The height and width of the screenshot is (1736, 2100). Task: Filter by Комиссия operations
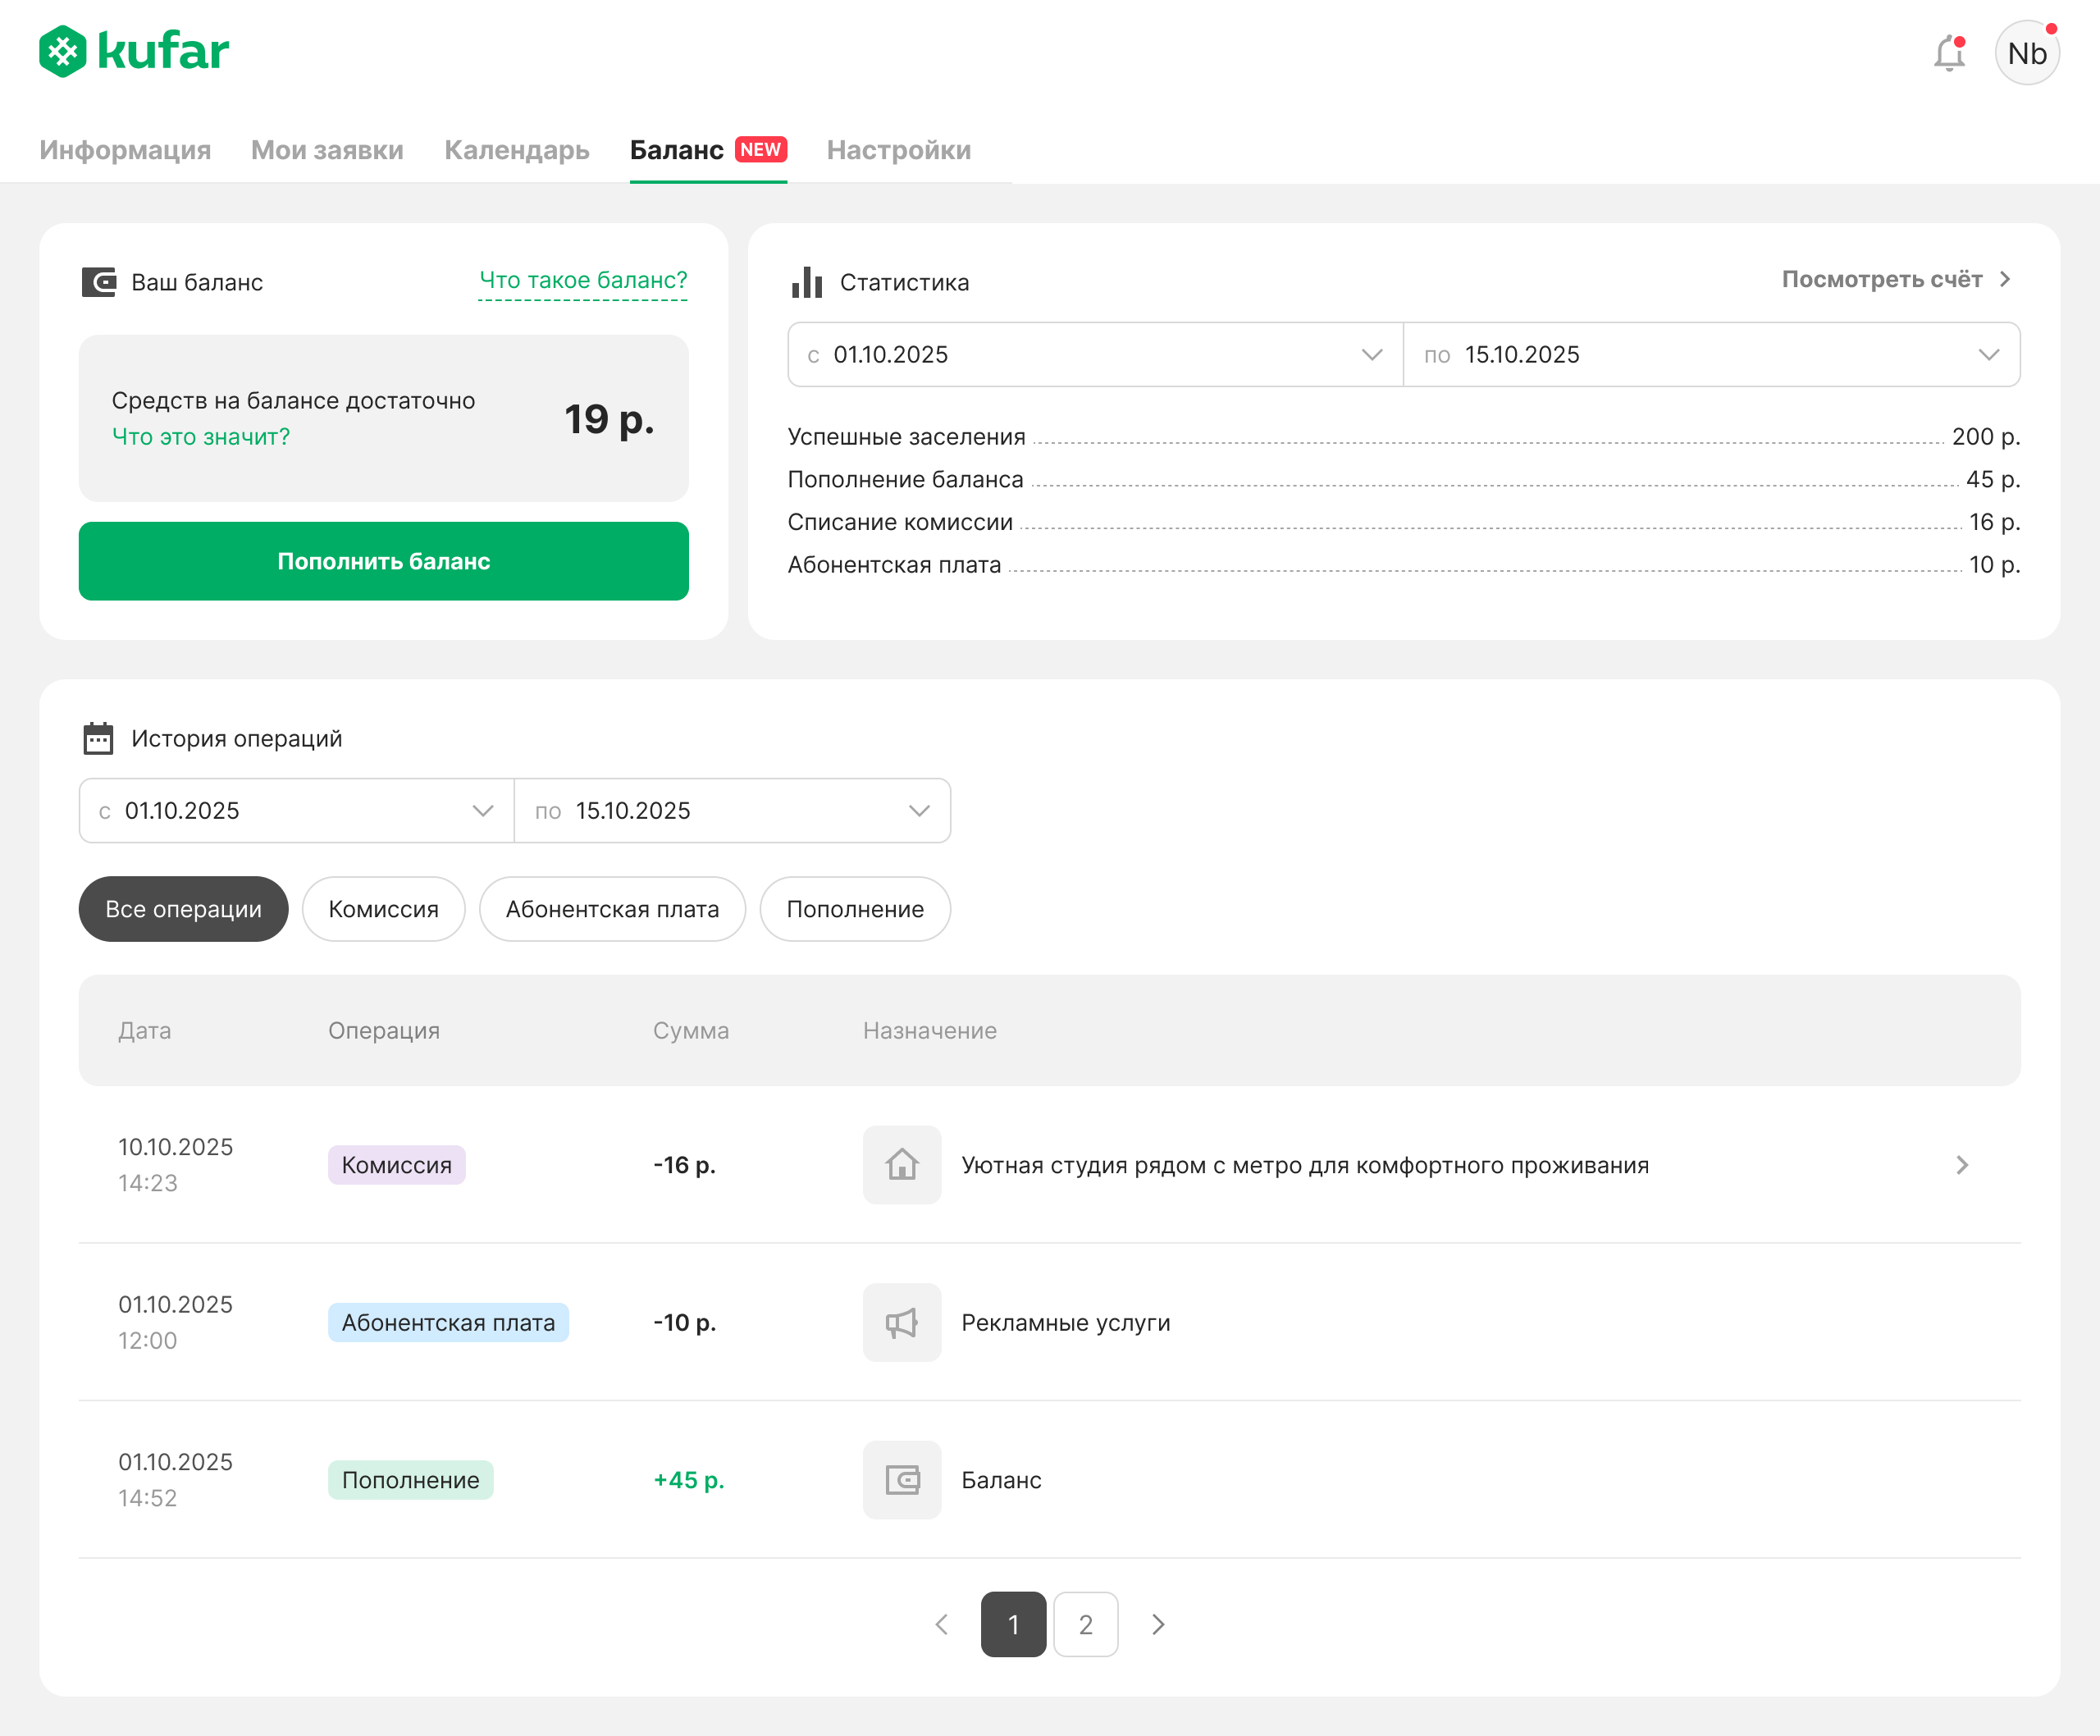[x=383, y=909]
